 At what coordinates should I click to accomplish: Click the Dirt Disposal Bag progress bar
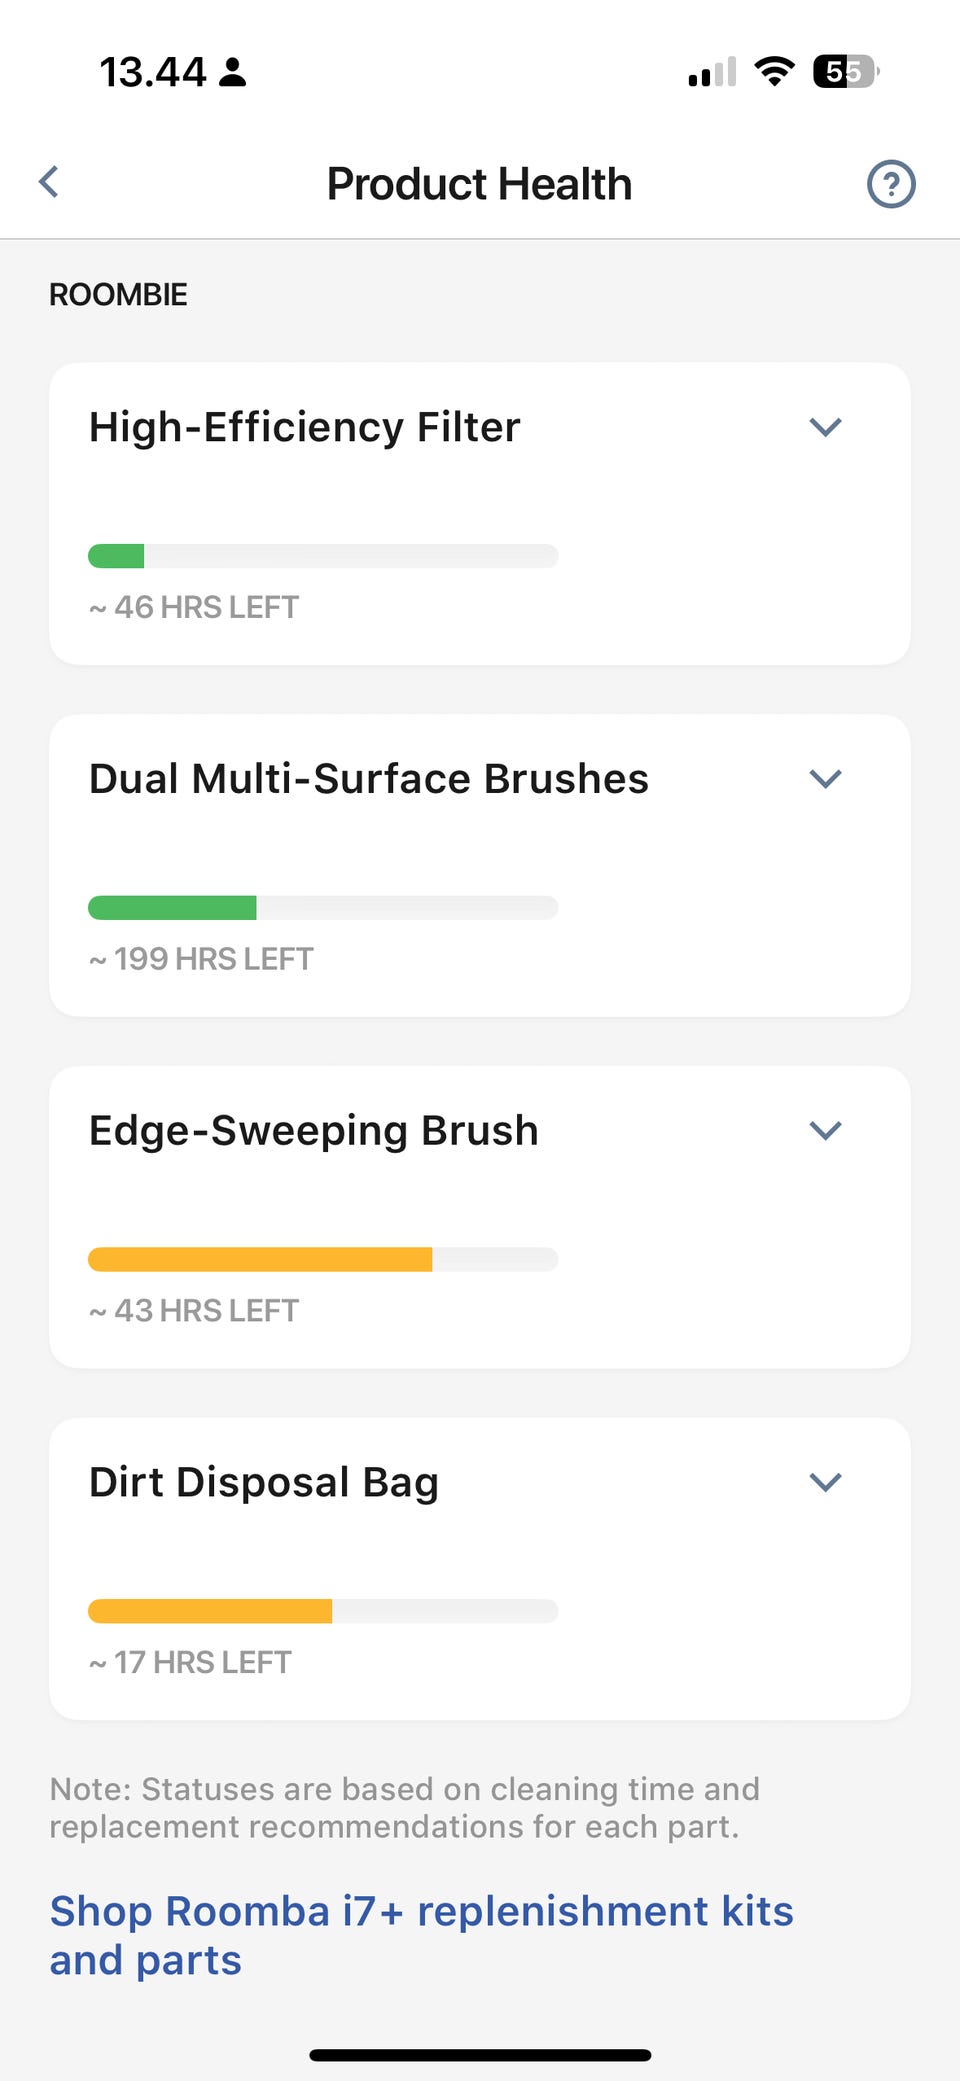coord(323,1611)
